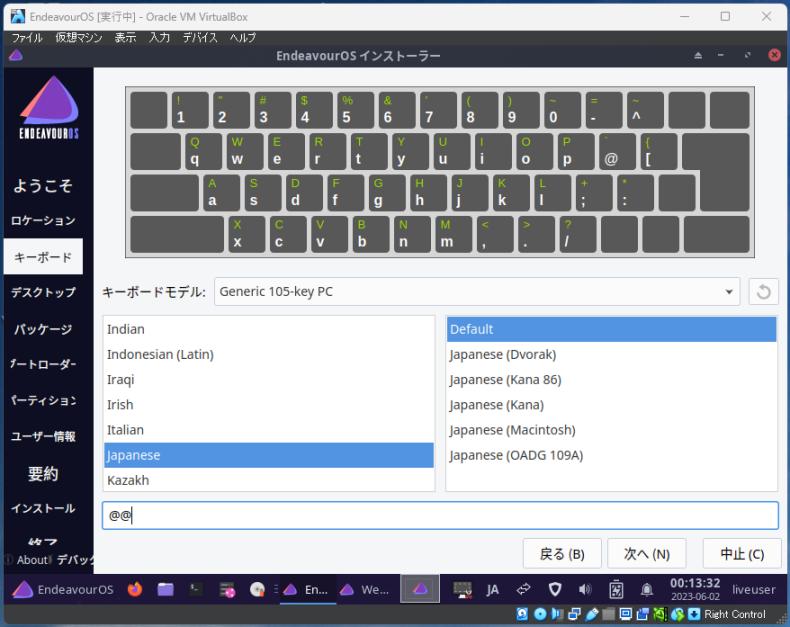This screenshot has width=790, height=627.
Task: Click VirtualBox hard disk status icon
Action: coord(522,614)
